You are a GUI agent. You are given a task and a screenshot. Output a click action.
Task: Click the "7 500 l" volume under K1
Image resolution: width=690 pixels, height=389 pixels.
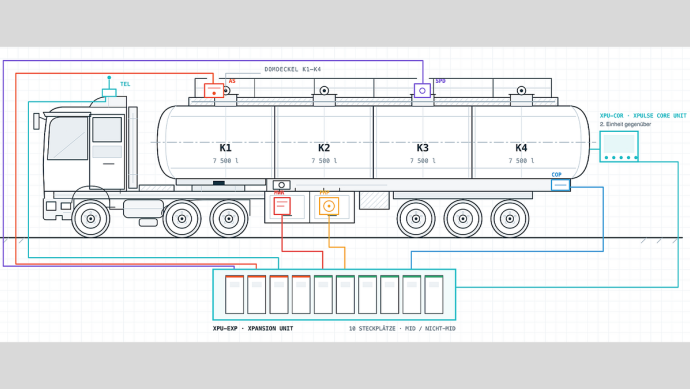tap(225, 161)
